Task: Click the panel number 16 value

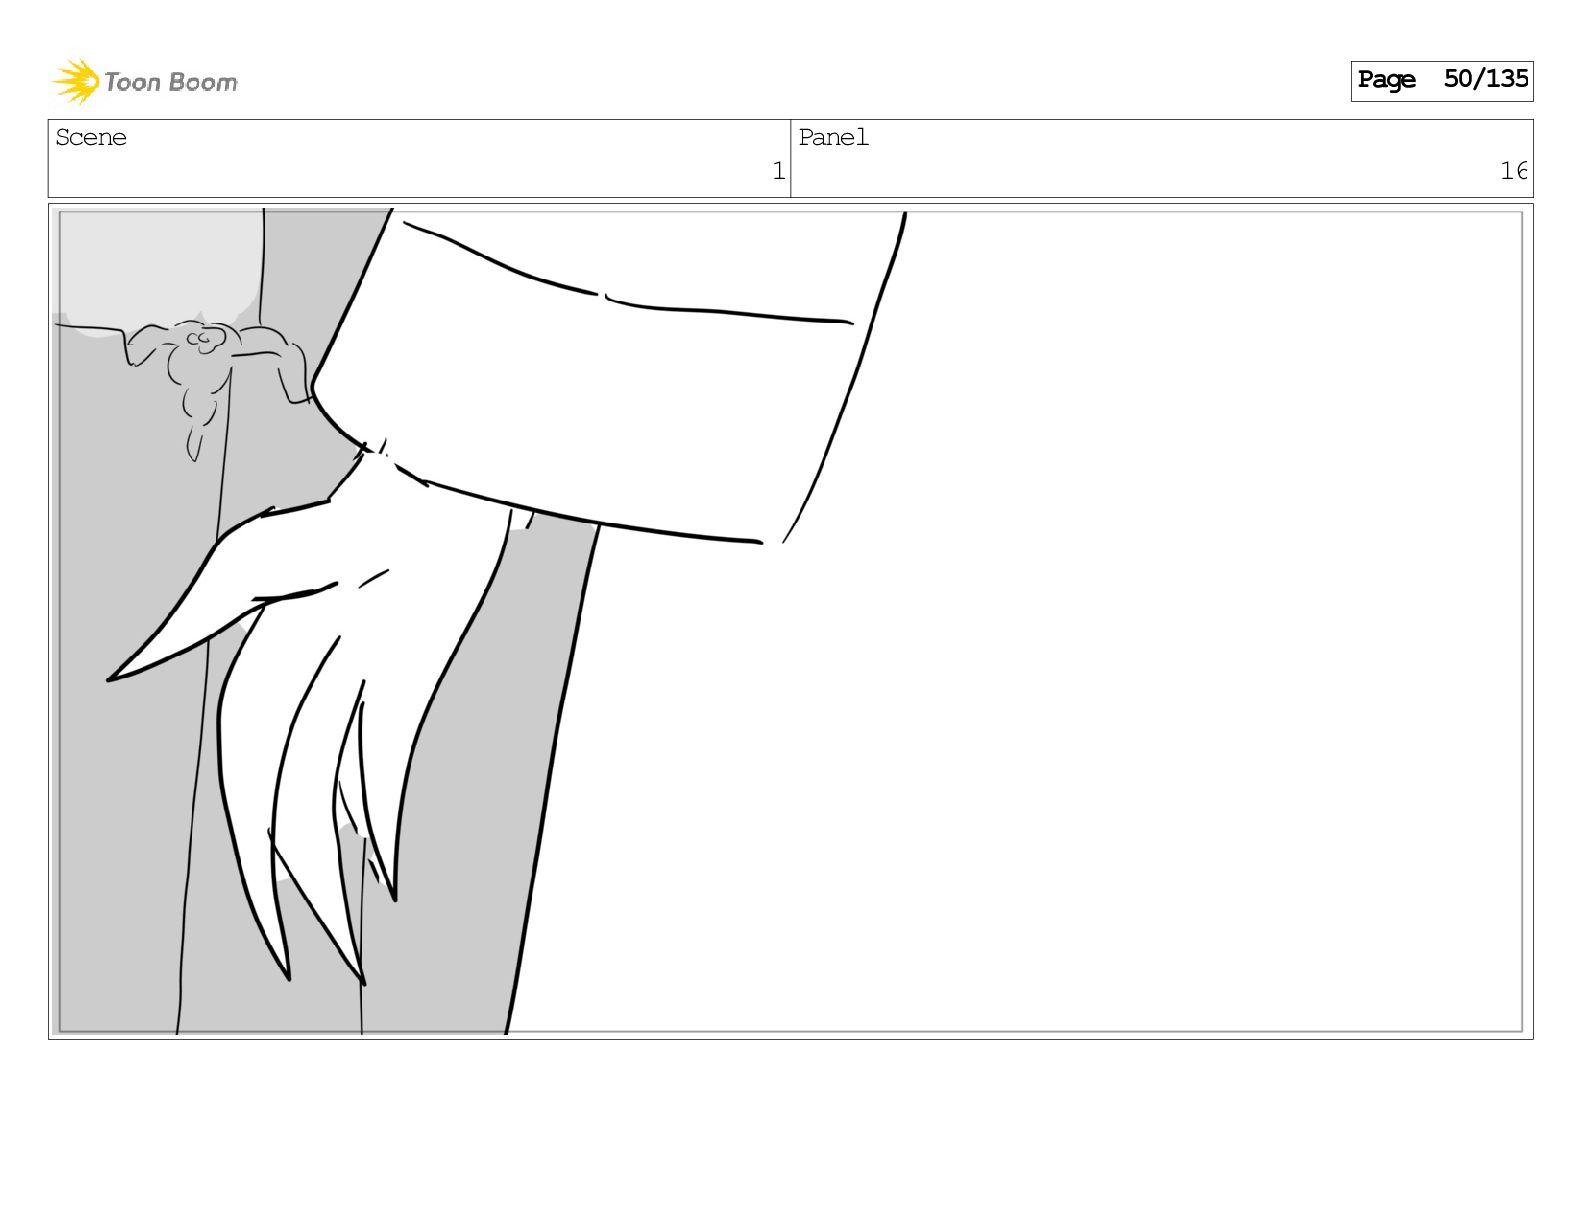Action: tap(1513, 171)
